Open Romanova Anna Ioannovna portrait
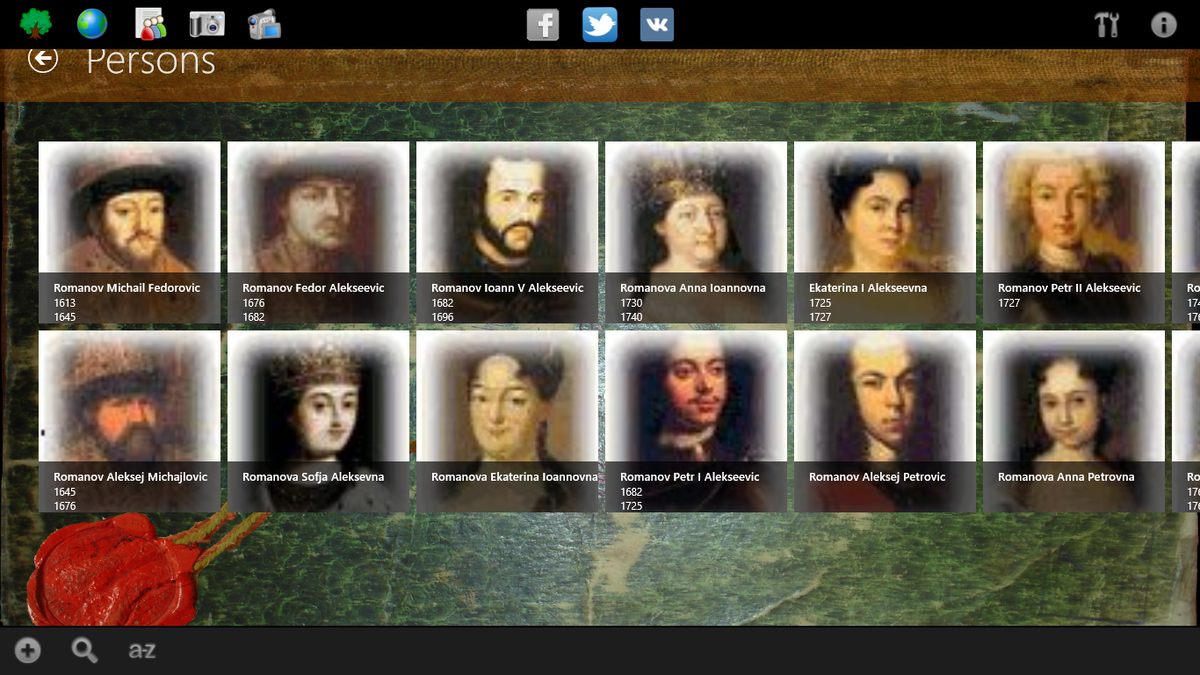The height and width of the screenshot is (675, 1200). coord(696,232)
